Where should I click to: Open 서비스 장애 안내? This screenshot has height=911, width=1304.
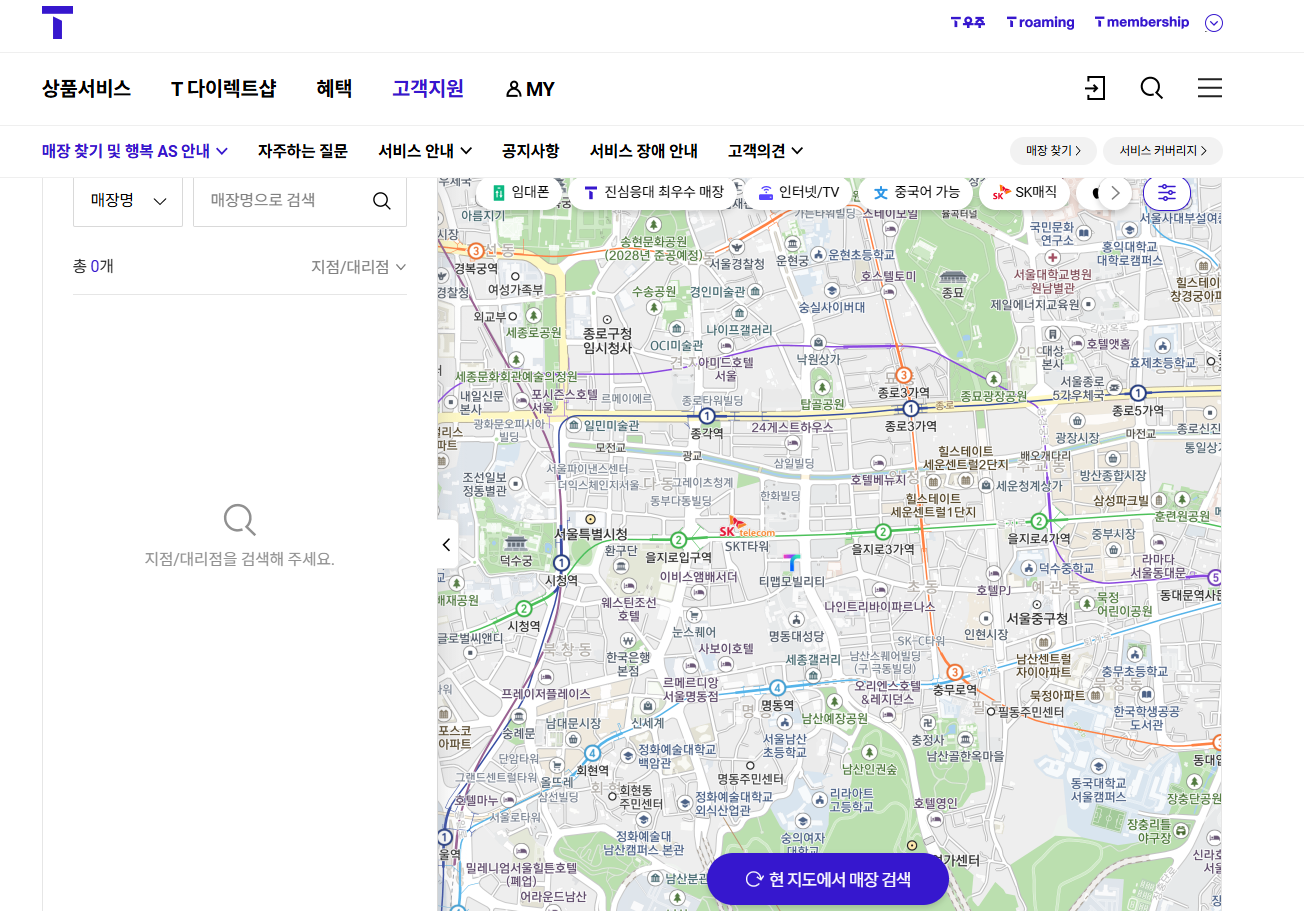tap(643, 151)
